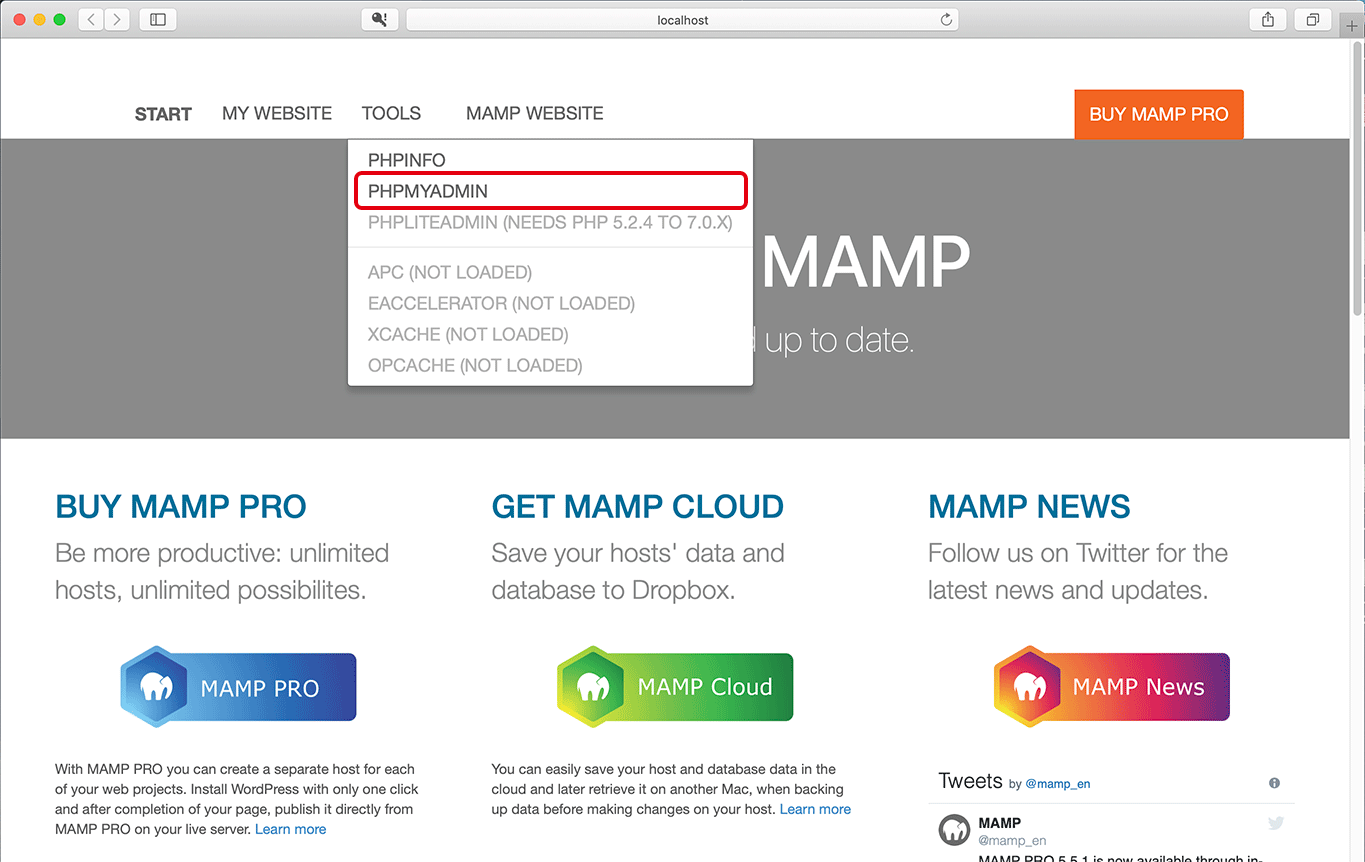Click the BUY MAMP PRO heading
Screen dimensions: 1365x862
[181, 507]
